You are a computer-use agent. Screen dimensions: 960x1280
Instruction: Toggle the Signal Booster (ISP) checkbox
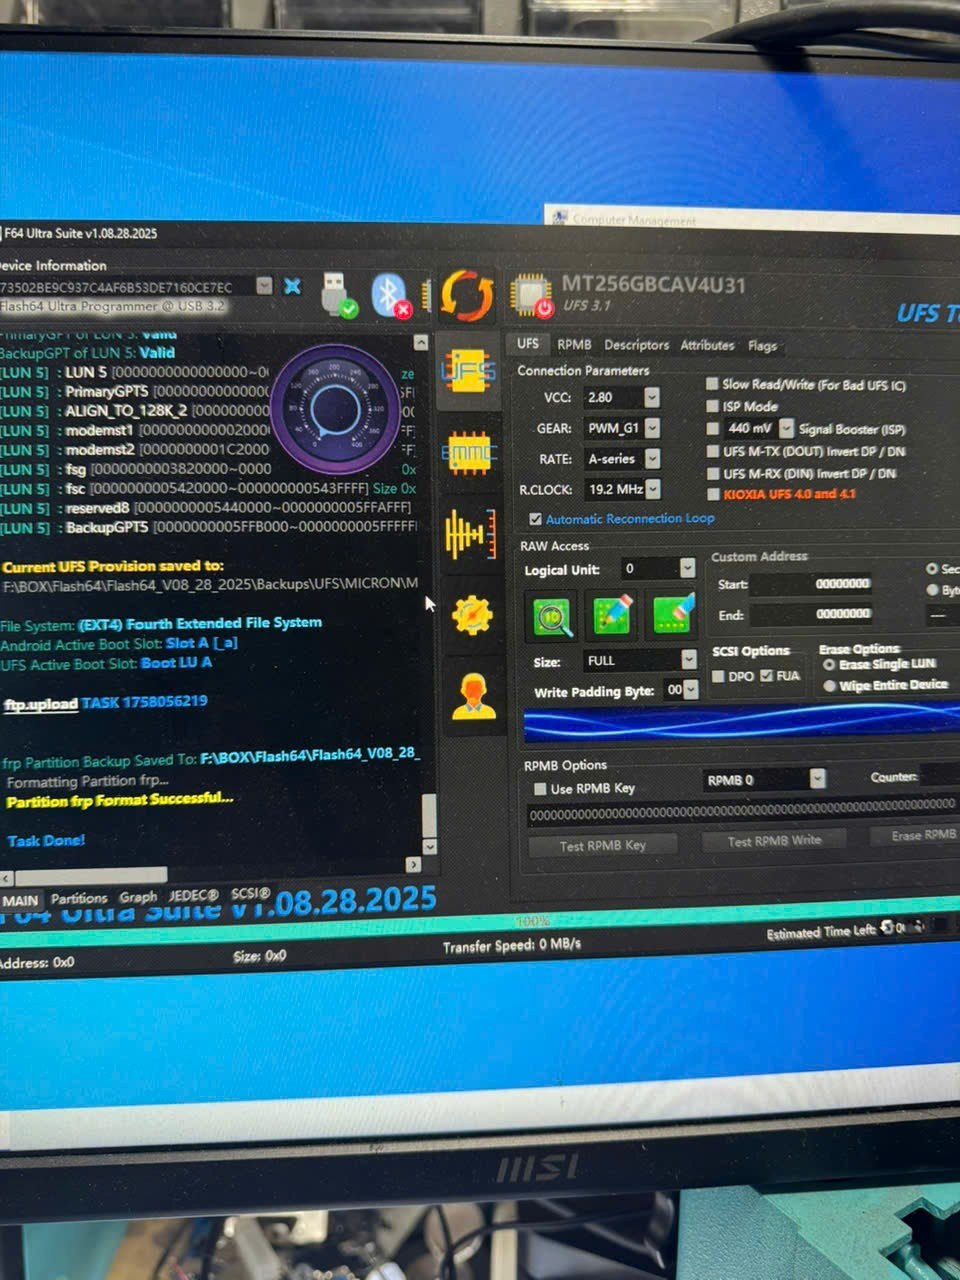click(713, 428)
